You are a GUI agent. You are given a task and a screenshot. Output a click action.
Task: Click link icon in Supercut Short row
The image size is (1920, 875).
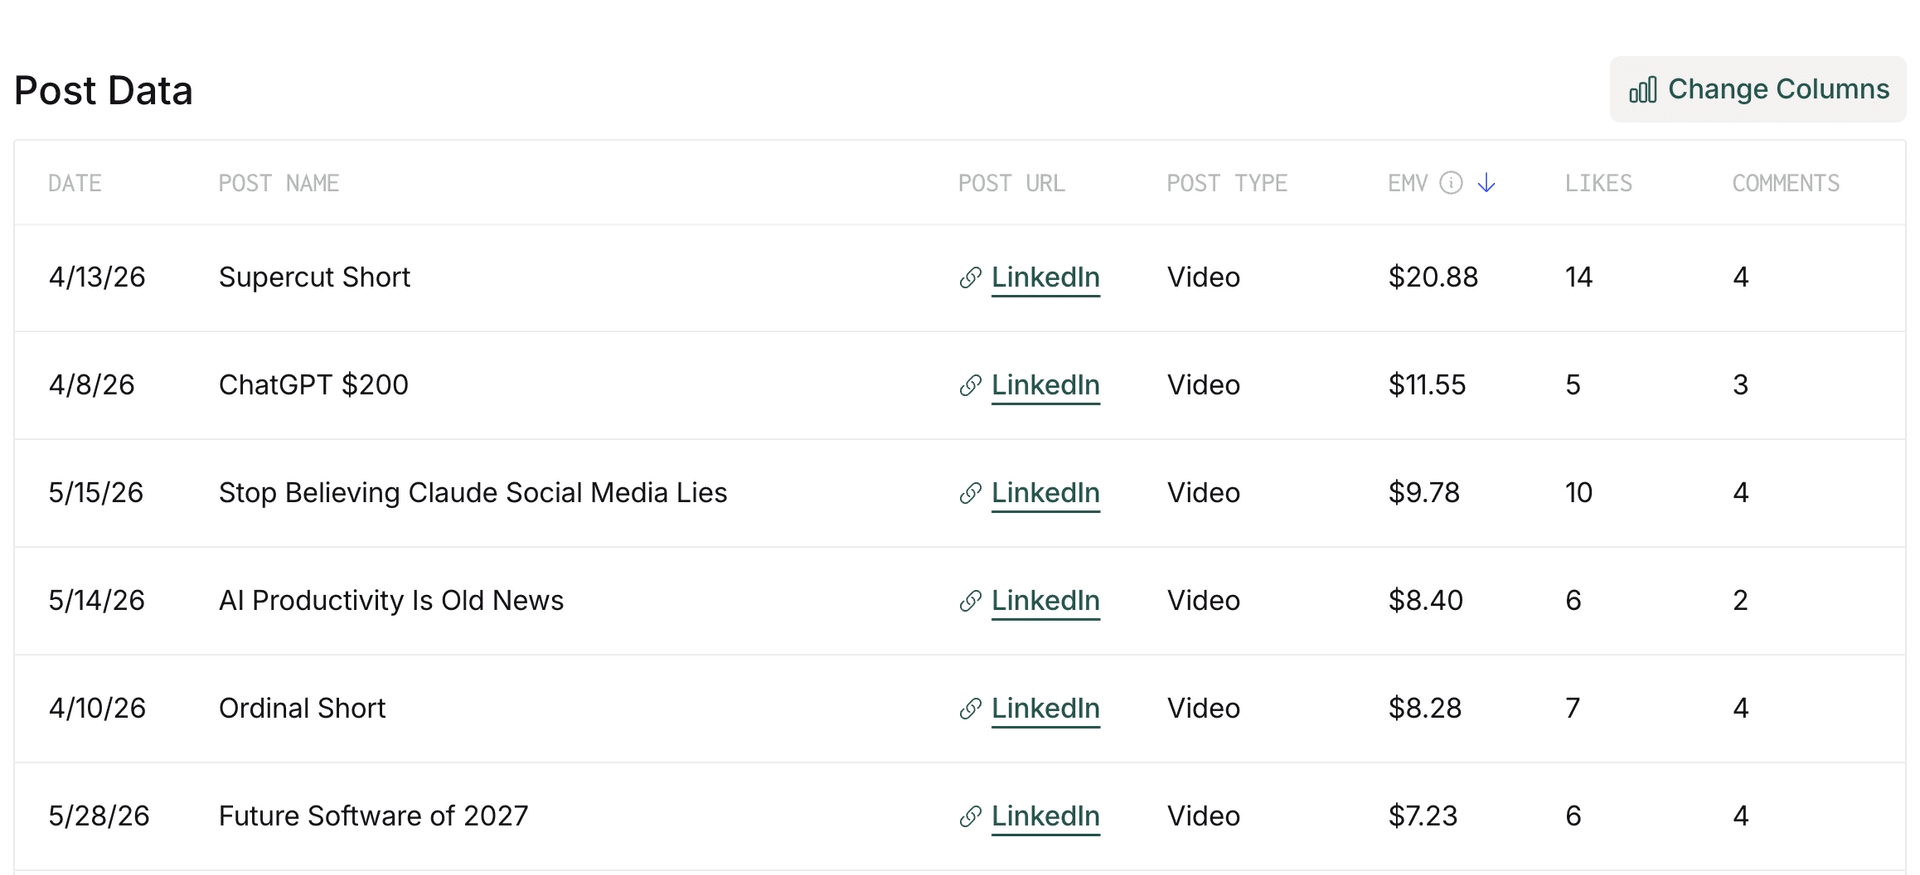tap(970, 278)
